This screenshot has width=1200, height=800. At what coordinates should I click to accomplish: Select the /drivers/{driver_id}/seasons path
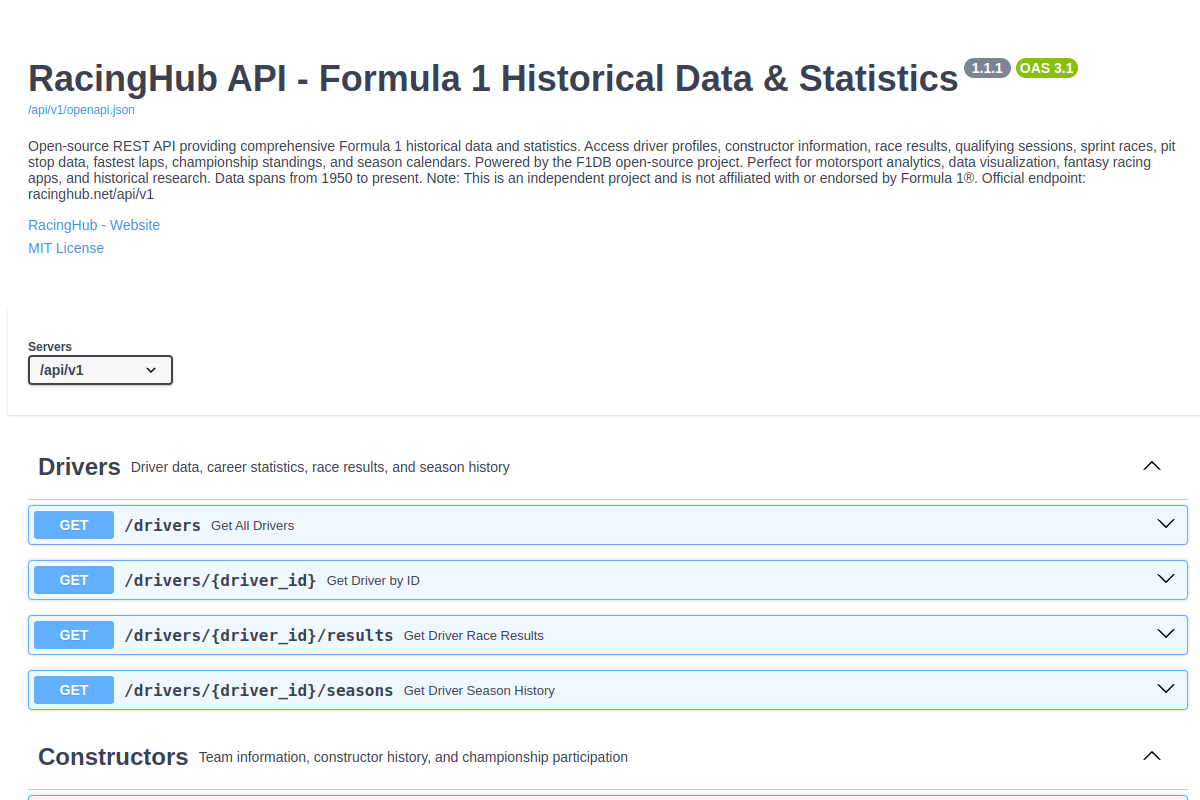pyautogui.click(x=259, y=690)
